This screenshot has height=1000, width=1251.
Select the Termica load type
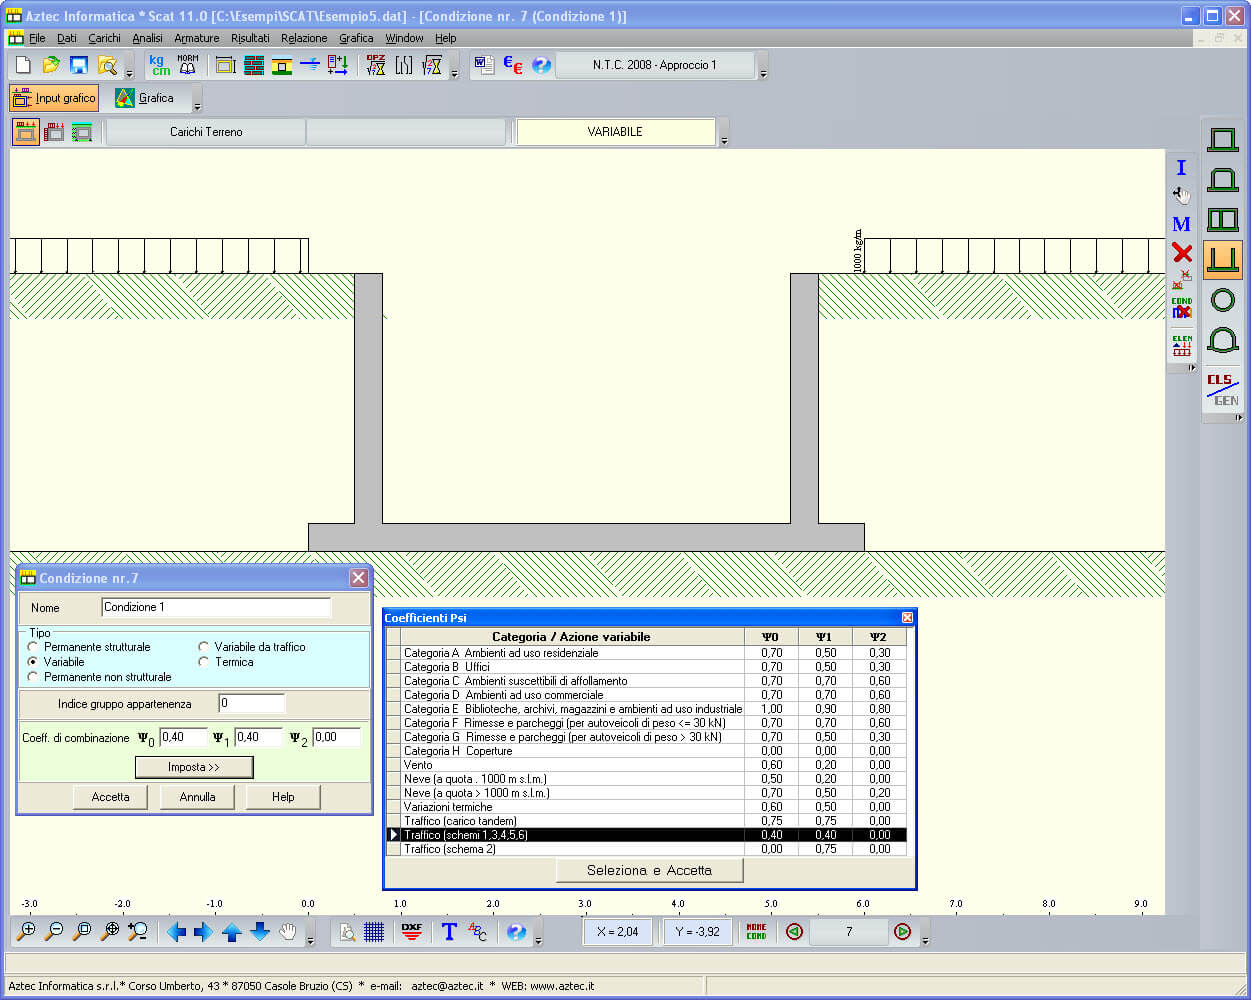204,662
